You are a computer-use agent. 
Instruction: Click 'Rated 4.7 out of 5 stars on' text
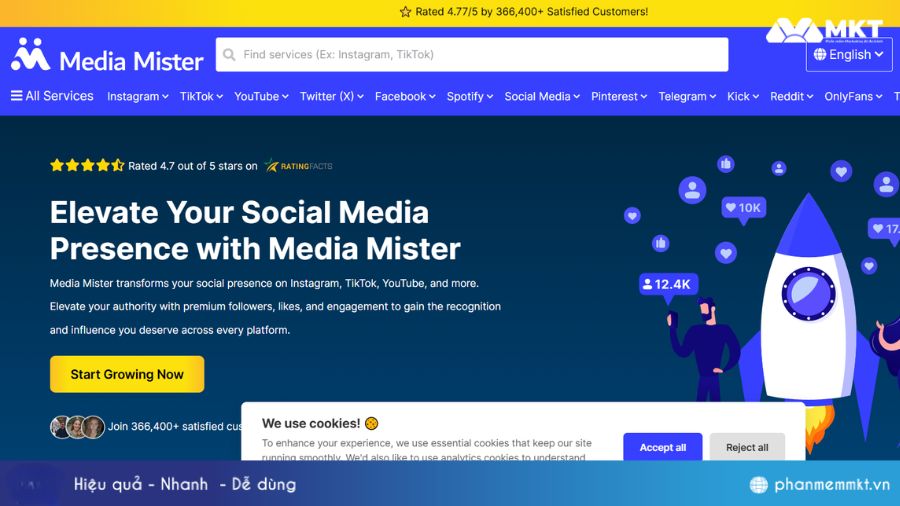(193, 166)
